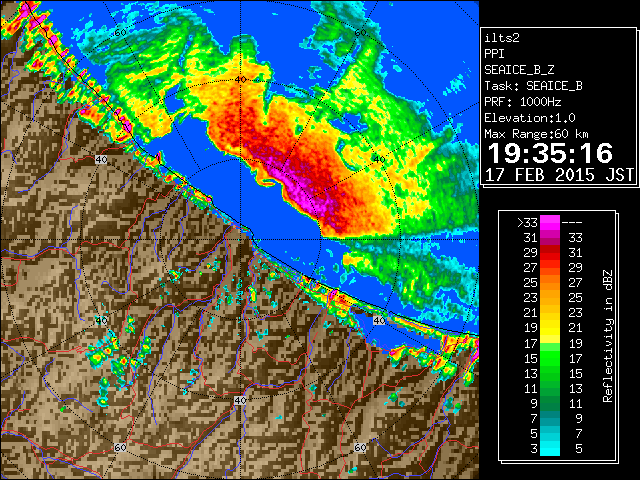Click the cyan legend band at bottom

(550, 448)
